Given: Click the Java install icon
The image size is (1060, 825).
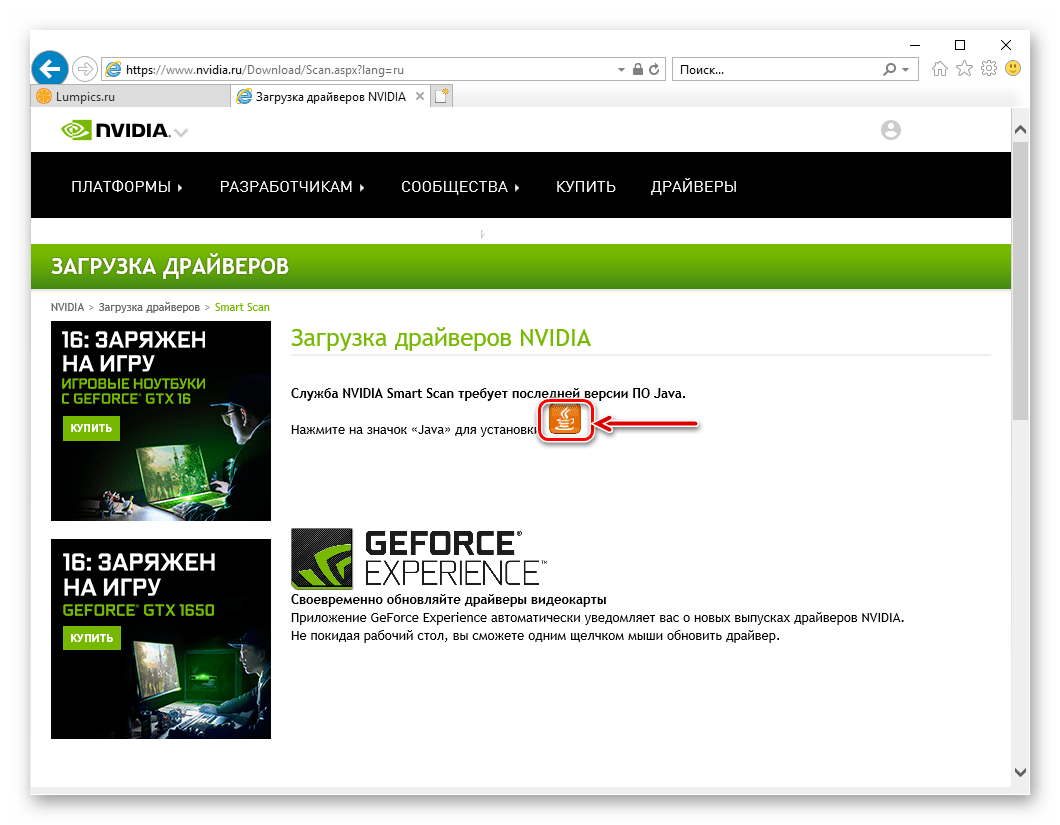Looking at the screenshot, I should coord(564,420).
